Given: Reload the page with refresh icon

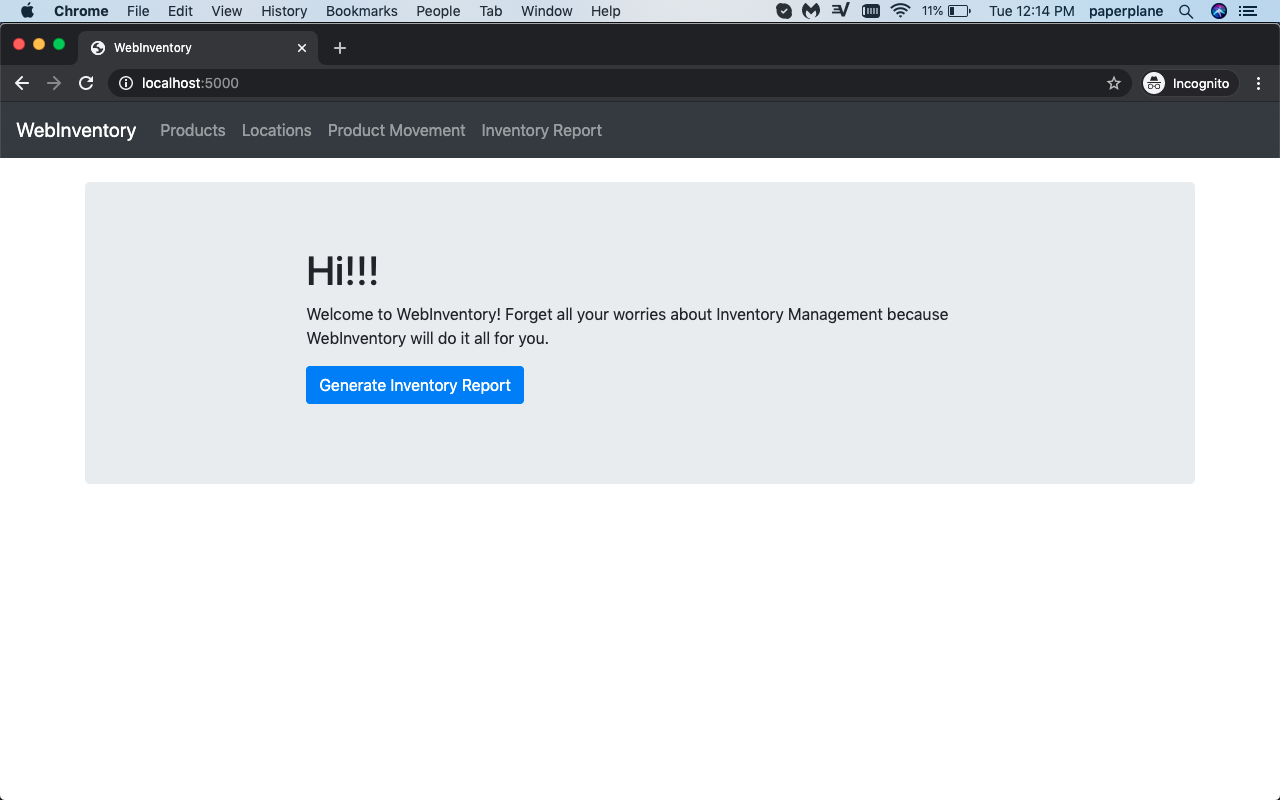Looking at the screenshot, I should pyautogui.click(x=86, y=83).
